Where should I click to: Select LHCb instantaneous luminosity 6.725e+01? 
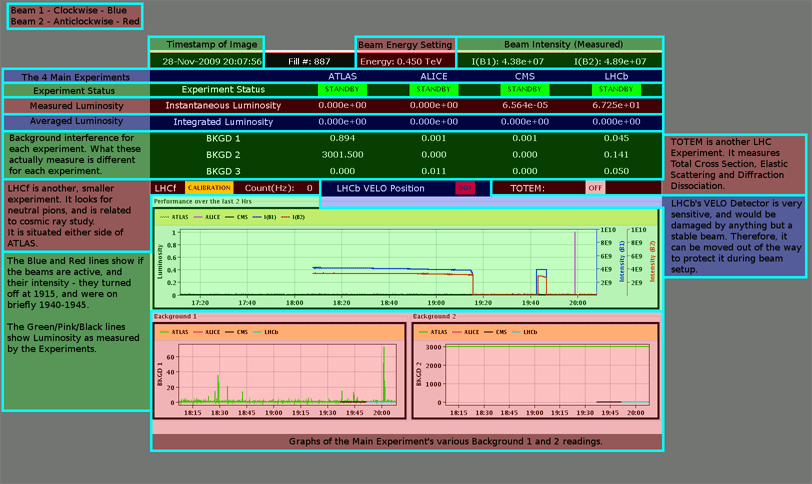pyautogui.click(x=616, y=105)
